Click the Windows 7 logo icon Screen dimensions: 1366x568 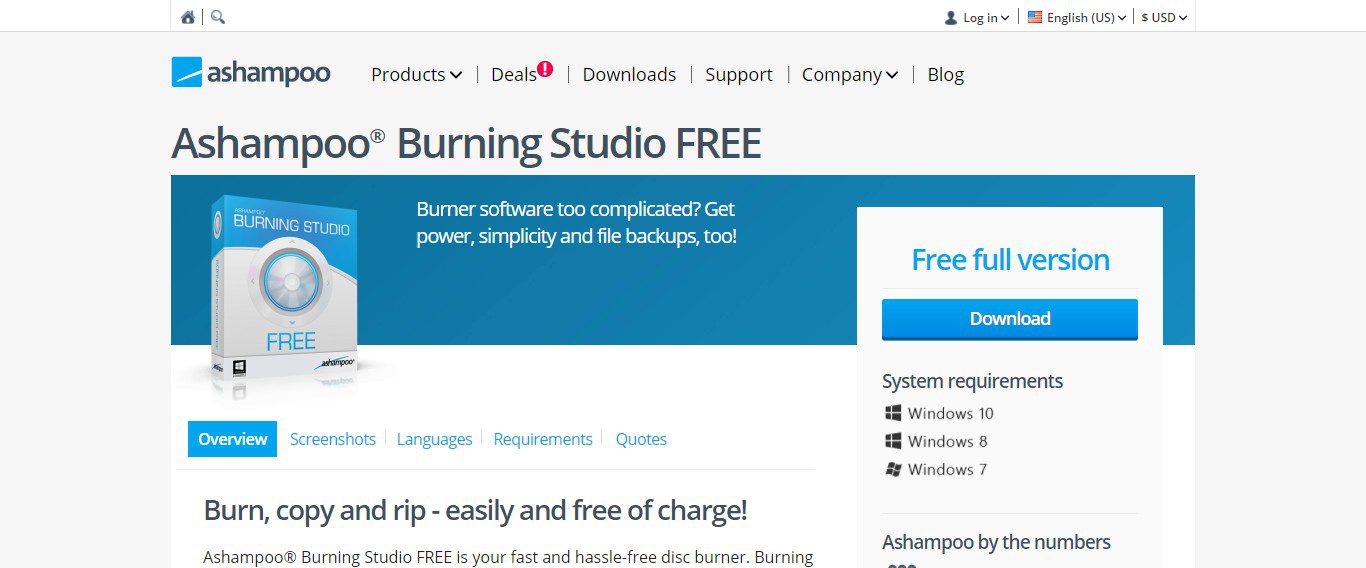[893, 469]
